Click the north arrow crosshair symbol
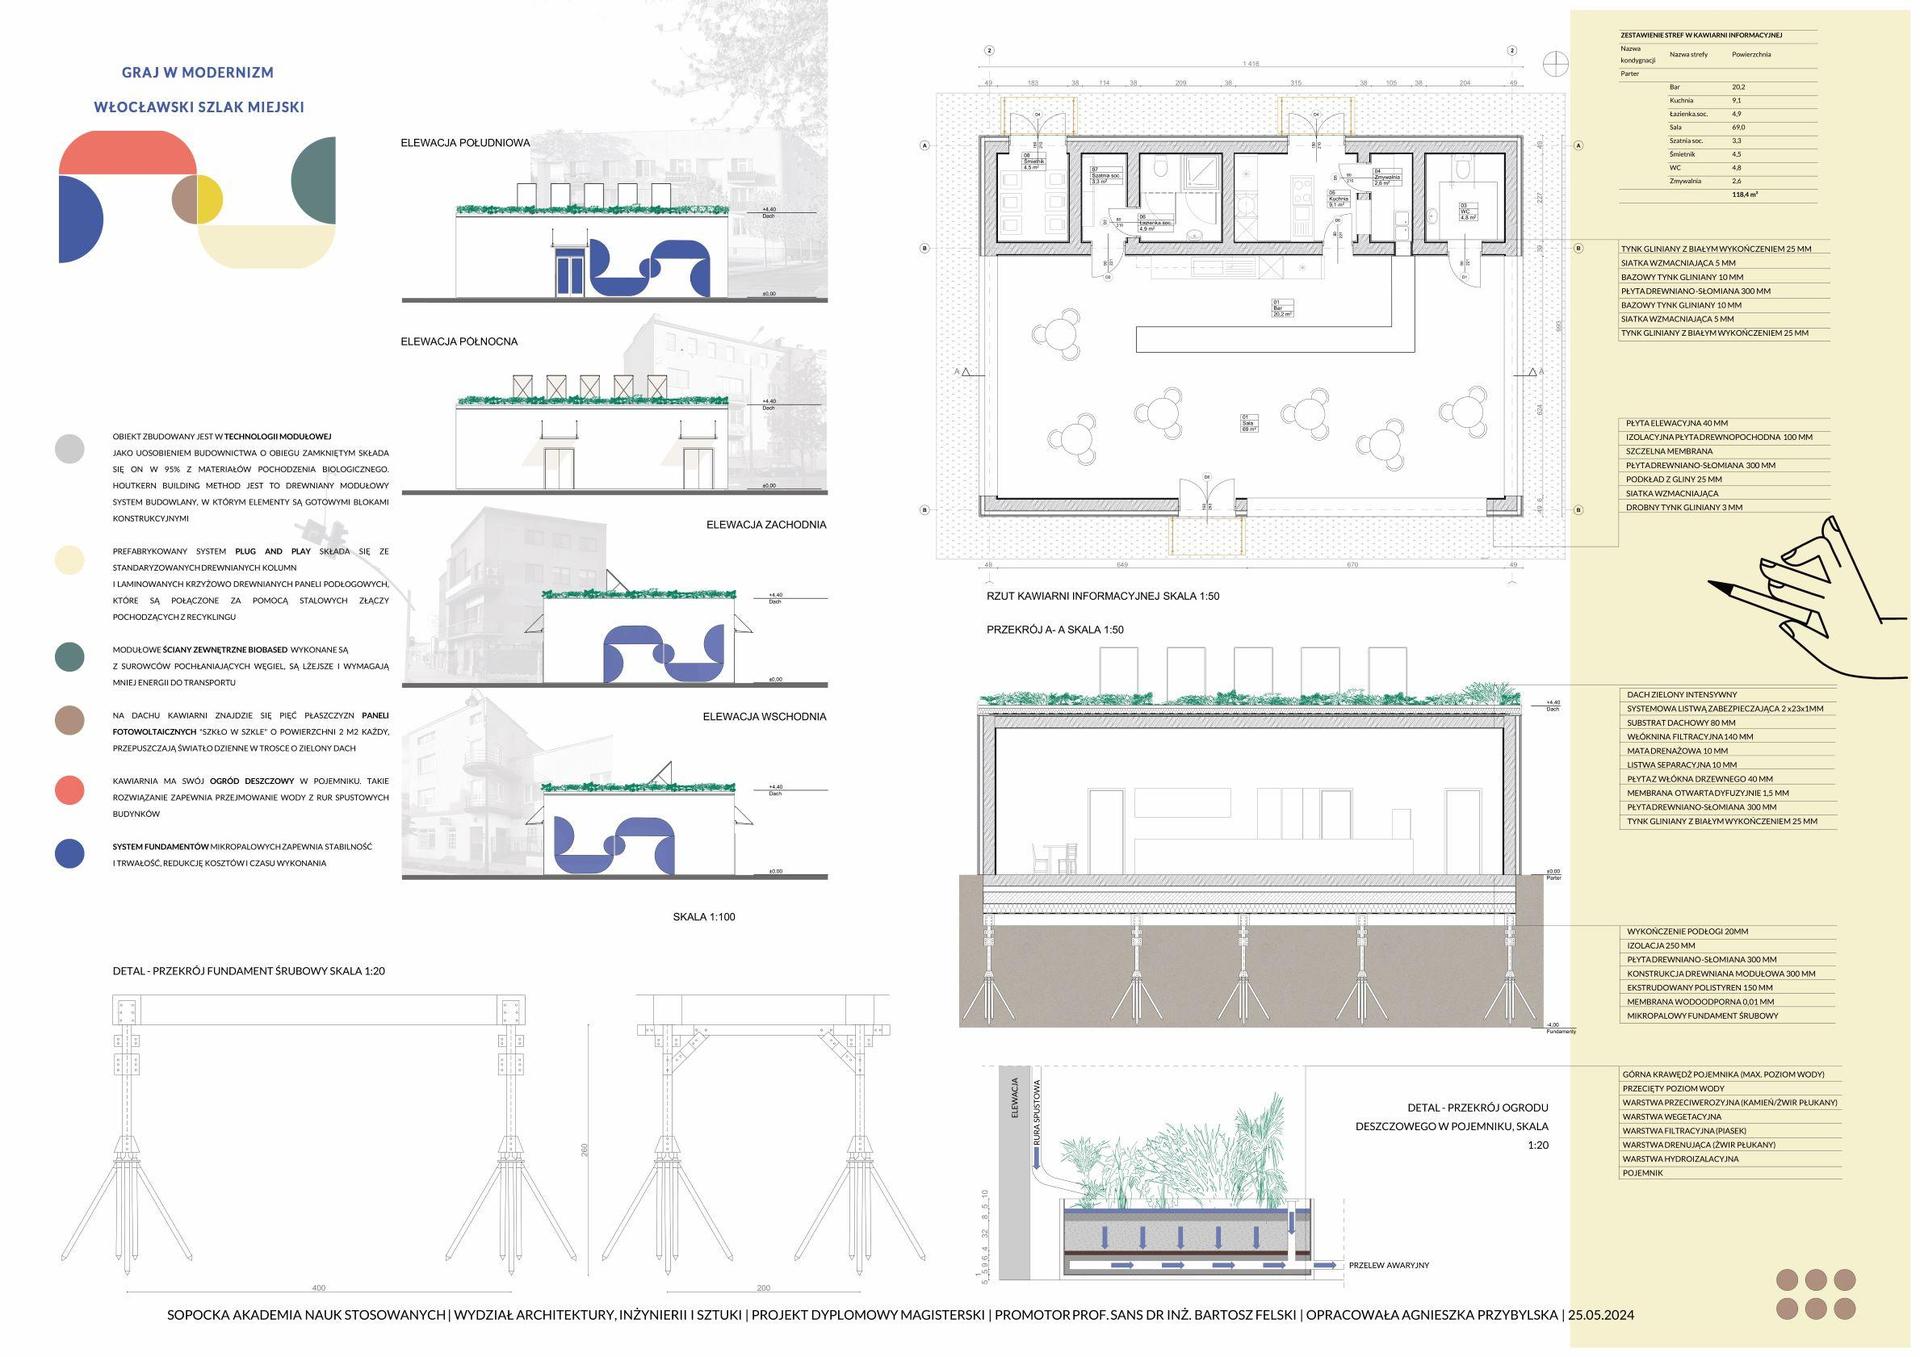Viewport: 1920px width, 1357px height. [x=1555, y=64]
